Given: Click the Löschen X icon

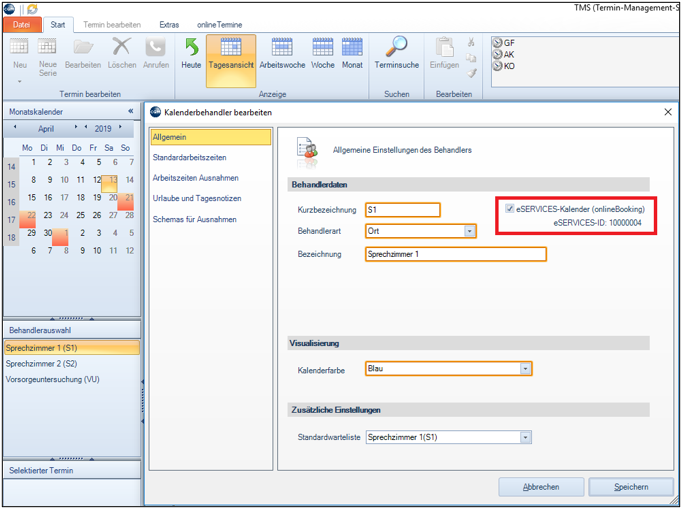Looking at the screenshot, I should pos(121,47).
